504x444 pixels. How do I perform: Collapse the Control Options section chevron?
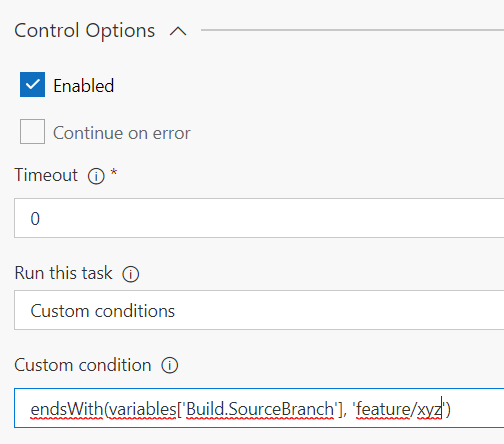click(x=178, y=31)
